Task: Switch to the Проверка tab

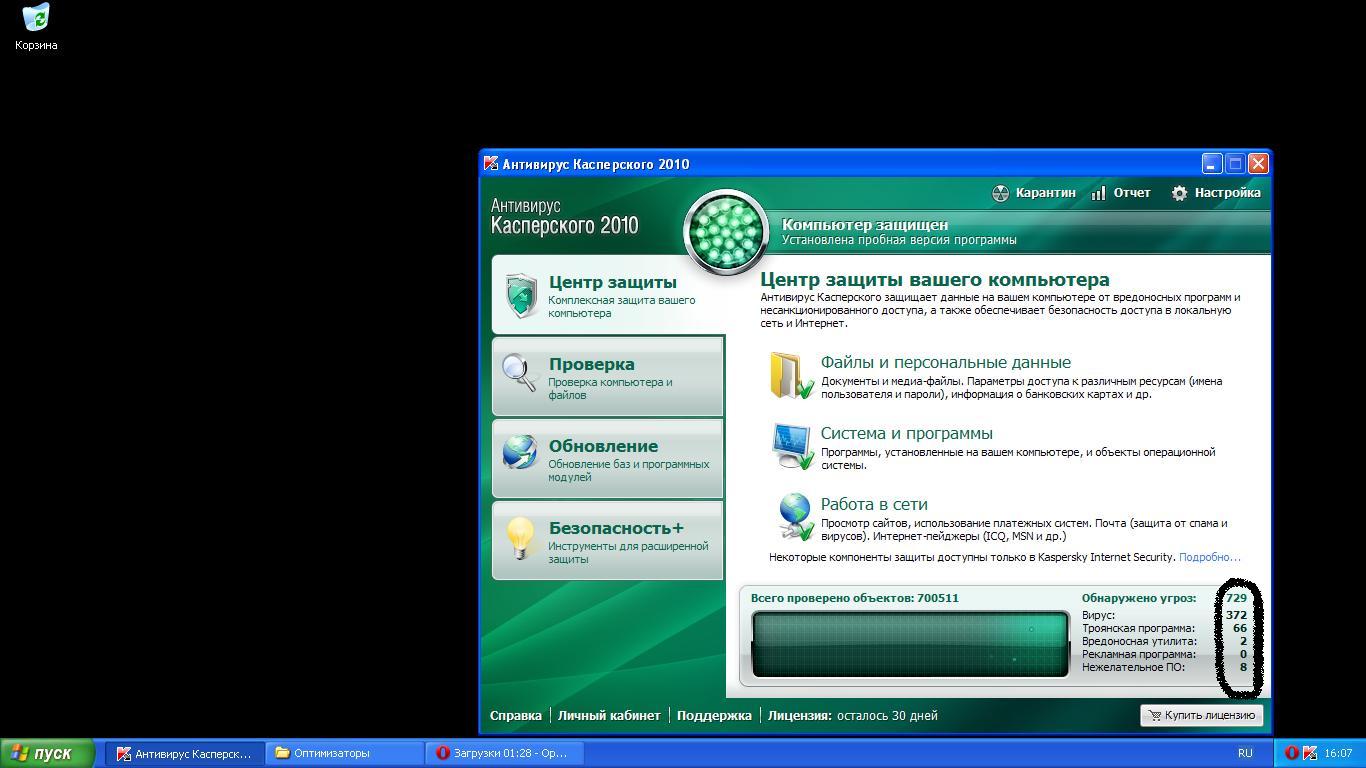Action: tap(608, 377)
